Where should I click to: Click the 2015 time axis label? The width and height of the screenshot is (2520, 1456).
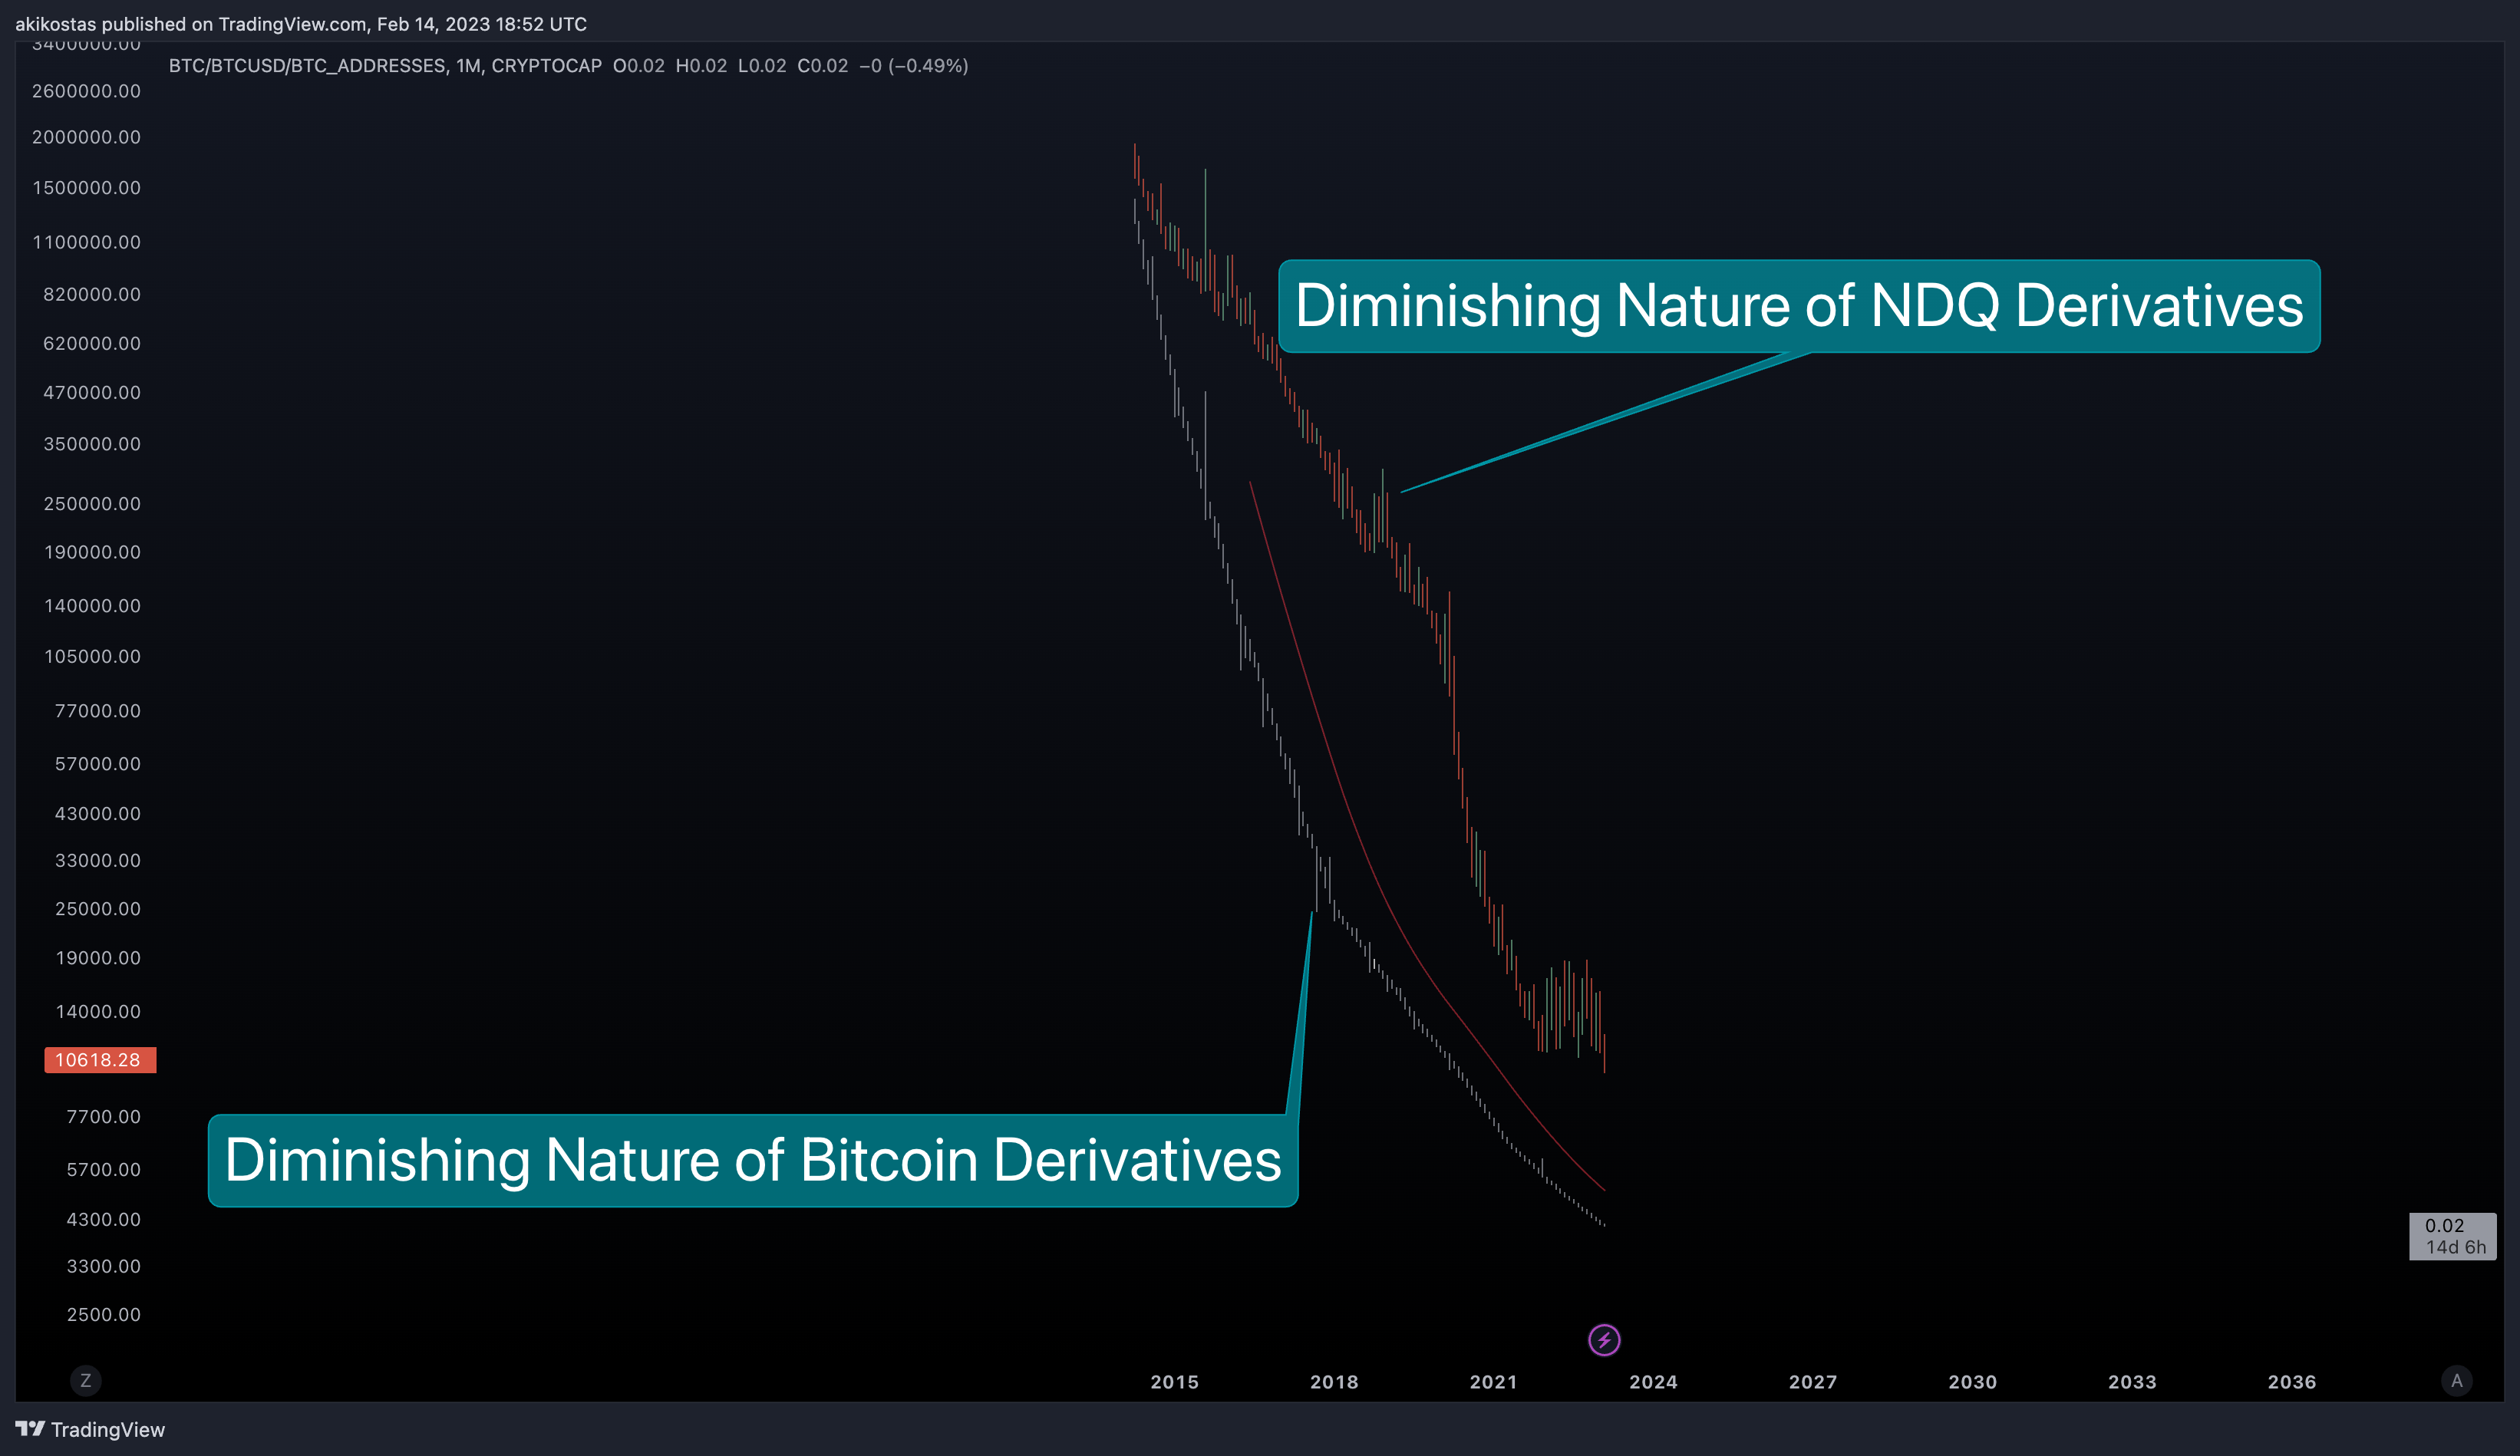pyautogui.click(x=1174, y=1382)
